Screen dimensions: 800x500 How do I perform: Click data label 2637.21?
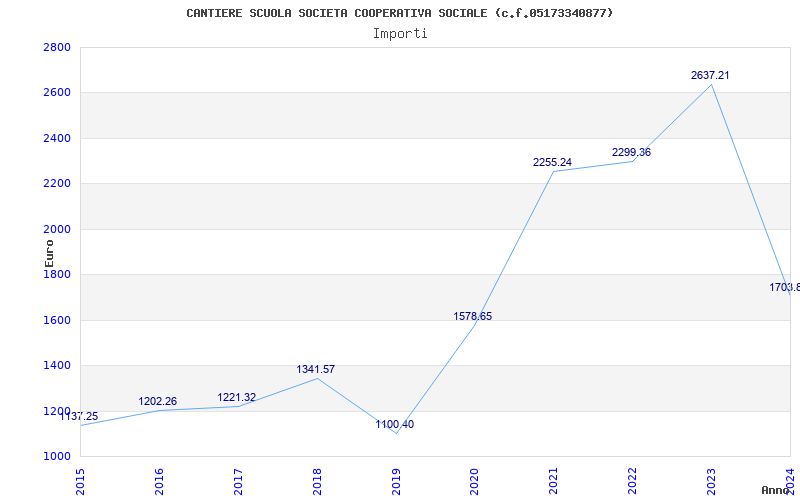click(710, 76)
